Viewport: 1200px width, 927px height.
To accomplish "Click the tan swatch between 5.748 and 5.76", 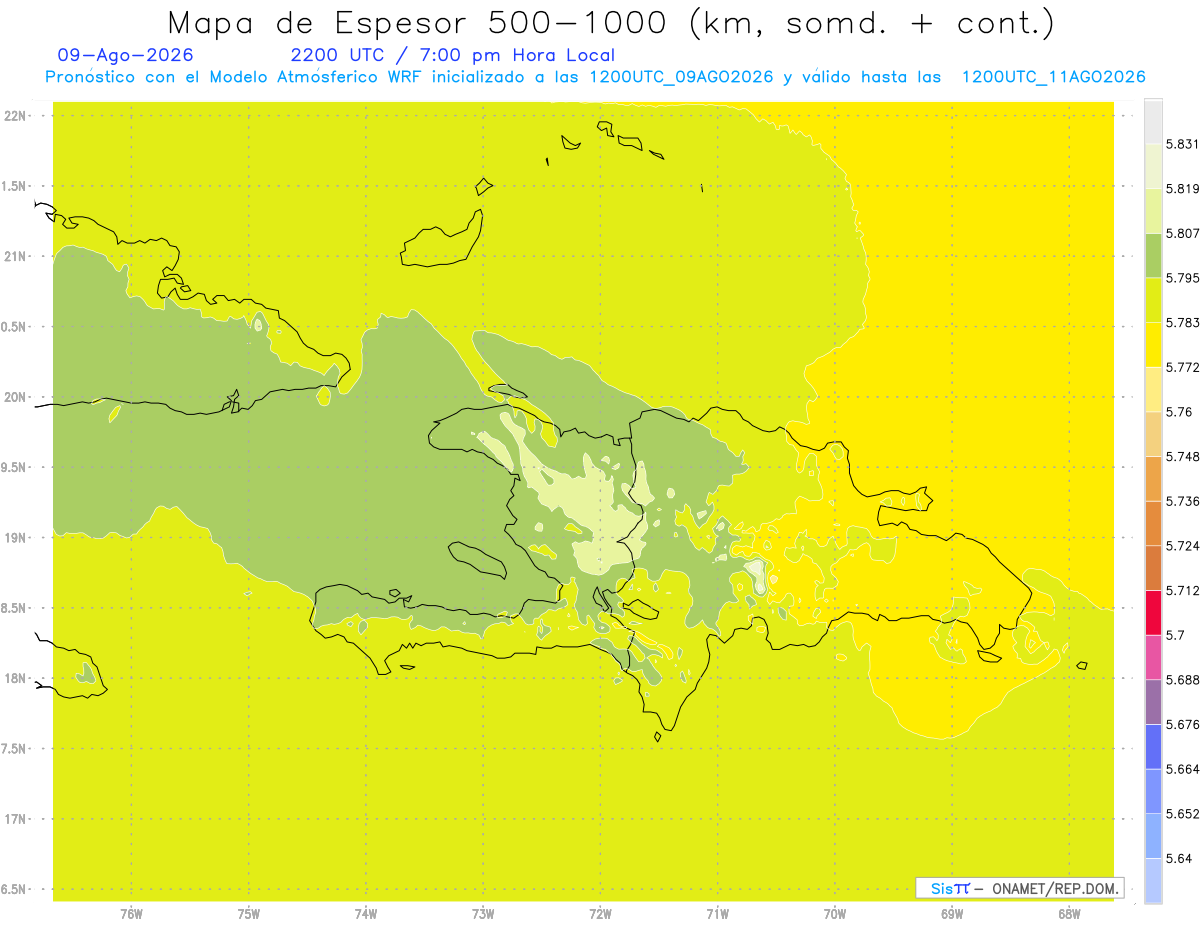I will [1153, 434].
